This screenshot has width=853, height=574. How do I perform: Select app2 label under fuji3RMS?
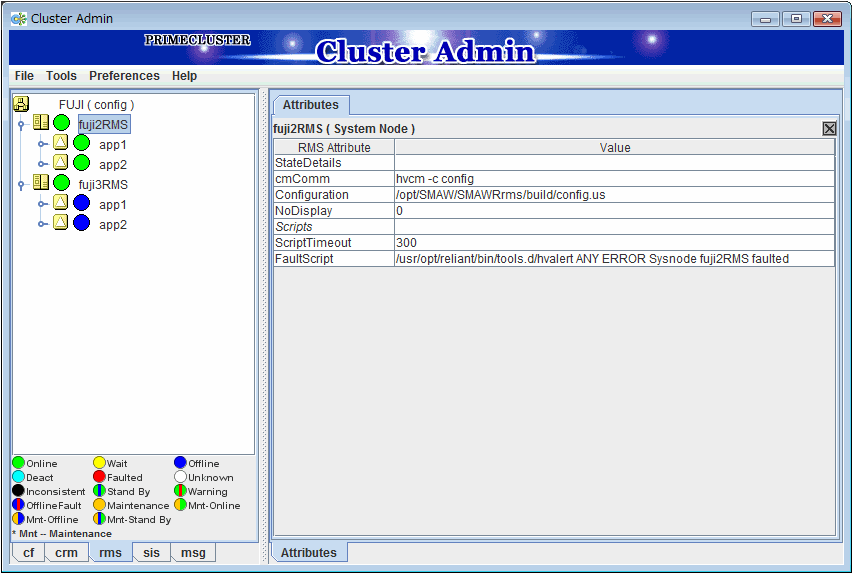113,224
